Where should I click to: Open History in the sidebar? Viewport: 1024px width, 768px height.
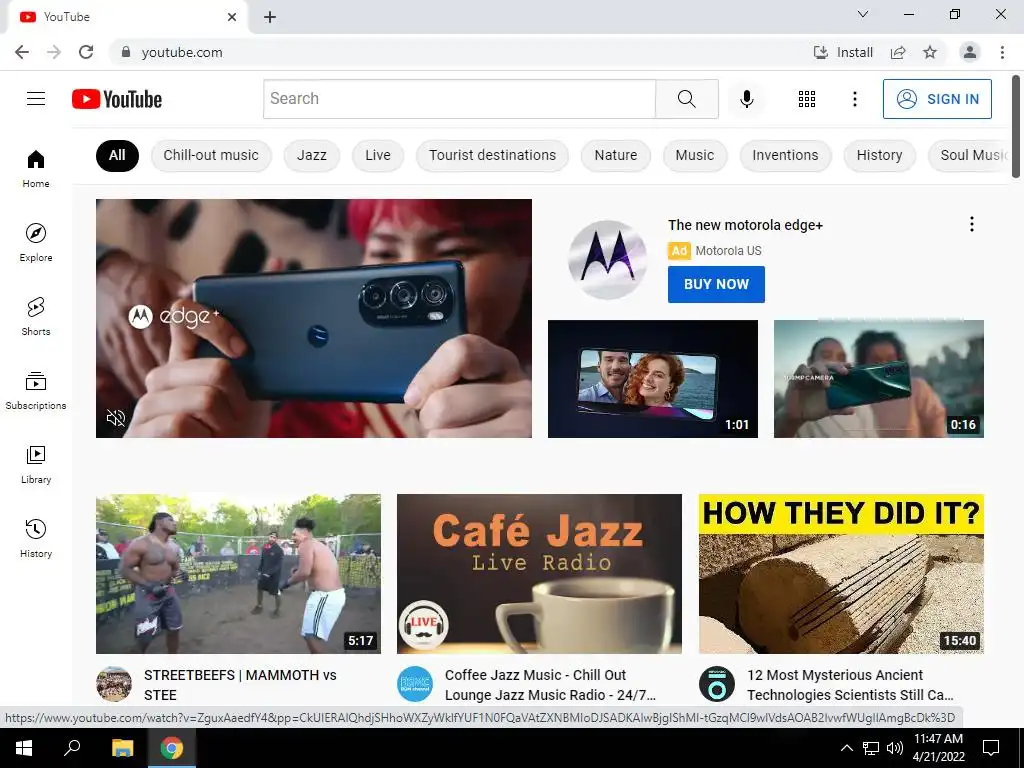click(x=36, y=538)
